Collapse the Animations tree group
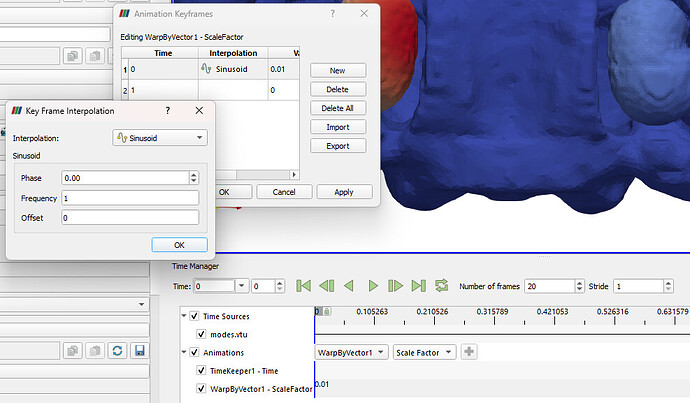The height and width of the screenshot is (403, 690). point(184,352)
